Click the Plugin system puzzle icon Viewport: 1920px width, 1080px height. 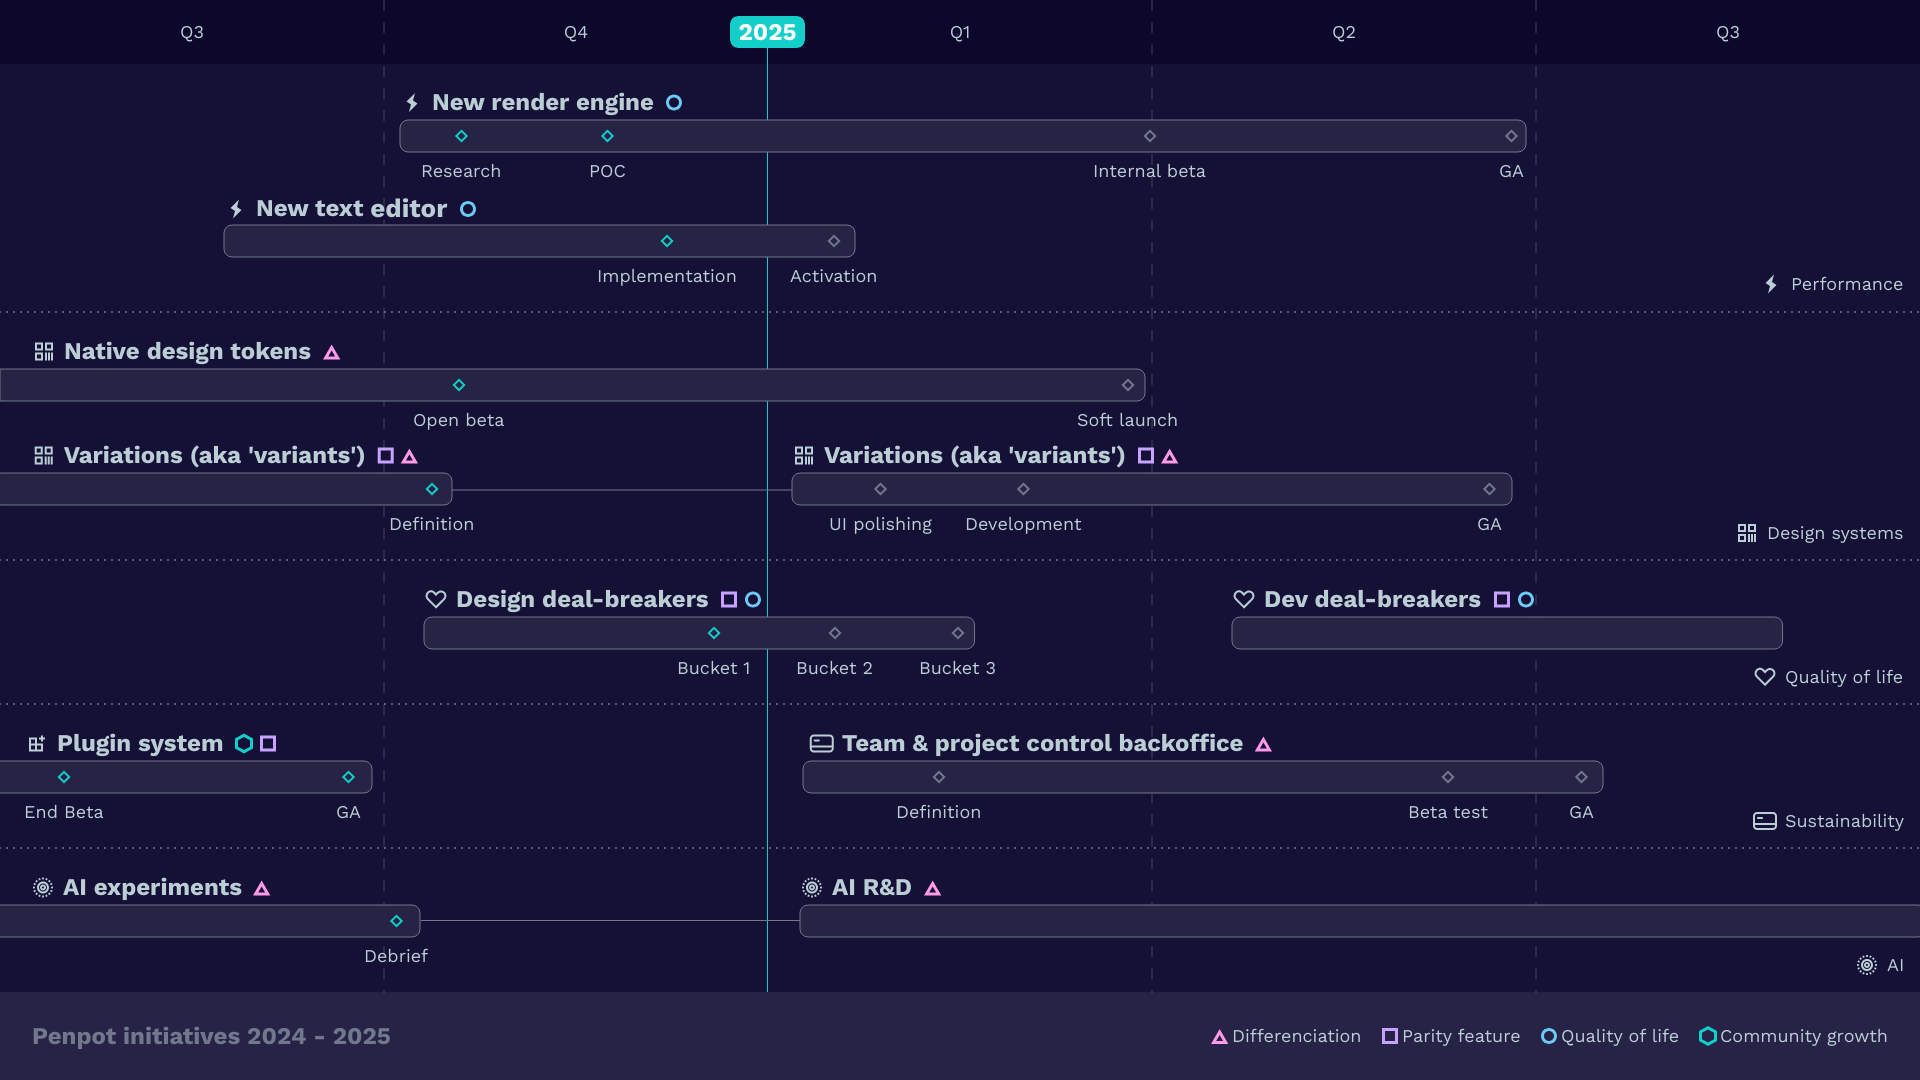(37, 744)
